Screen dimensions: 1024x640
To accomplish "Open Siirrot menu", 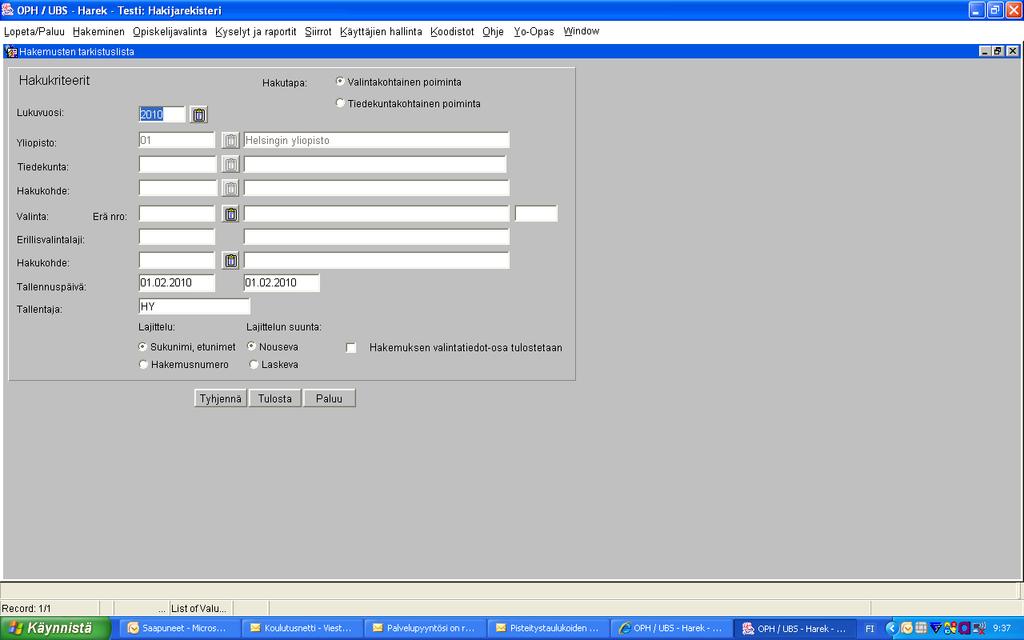I will click(318, 31).
